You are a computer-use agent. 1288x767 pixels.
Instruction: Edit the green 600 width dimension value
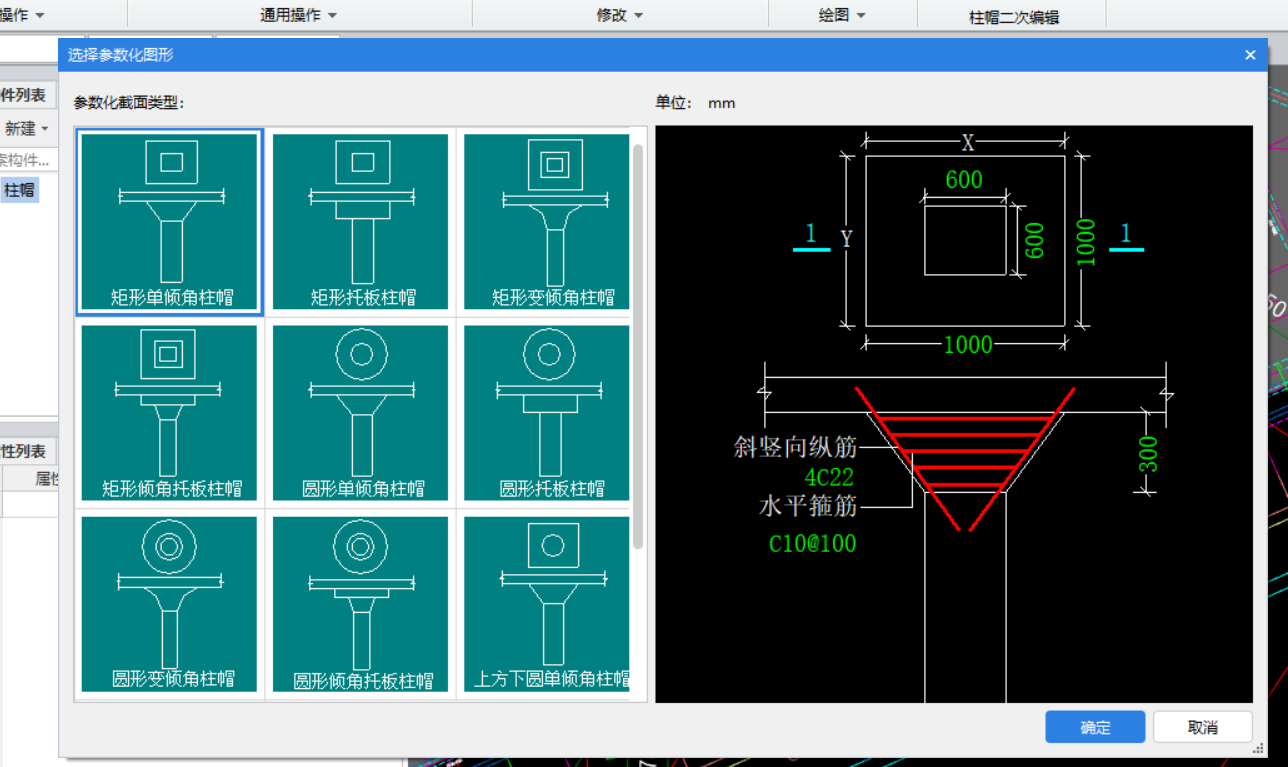pyautogui.click(x=964, y=180)
